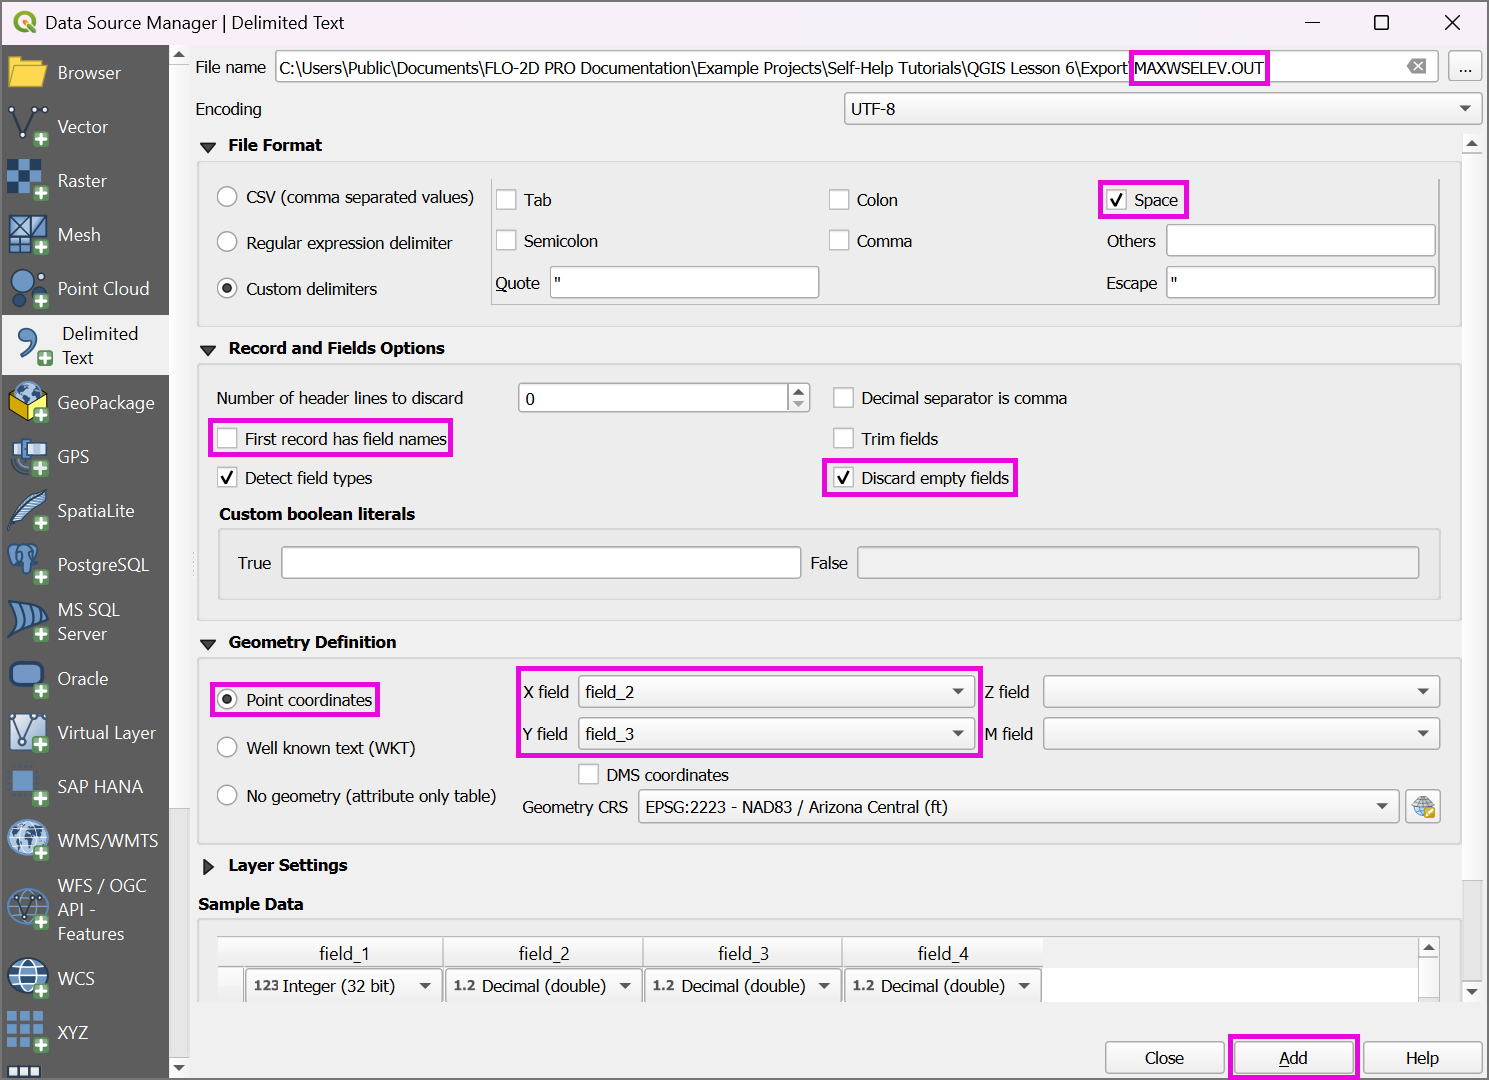Enable First record has field names
This screenshot has width=1489, height=1080.
tap(228, 439)
